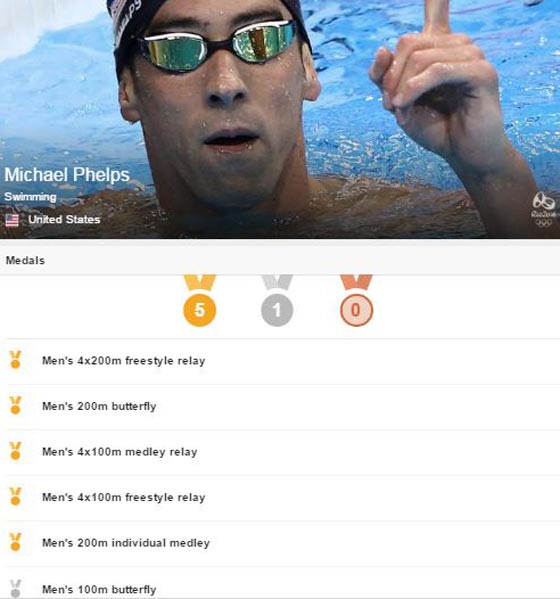Click the Rio 2016 Olympic logo
560x599 pixels.
coord(544,210)
